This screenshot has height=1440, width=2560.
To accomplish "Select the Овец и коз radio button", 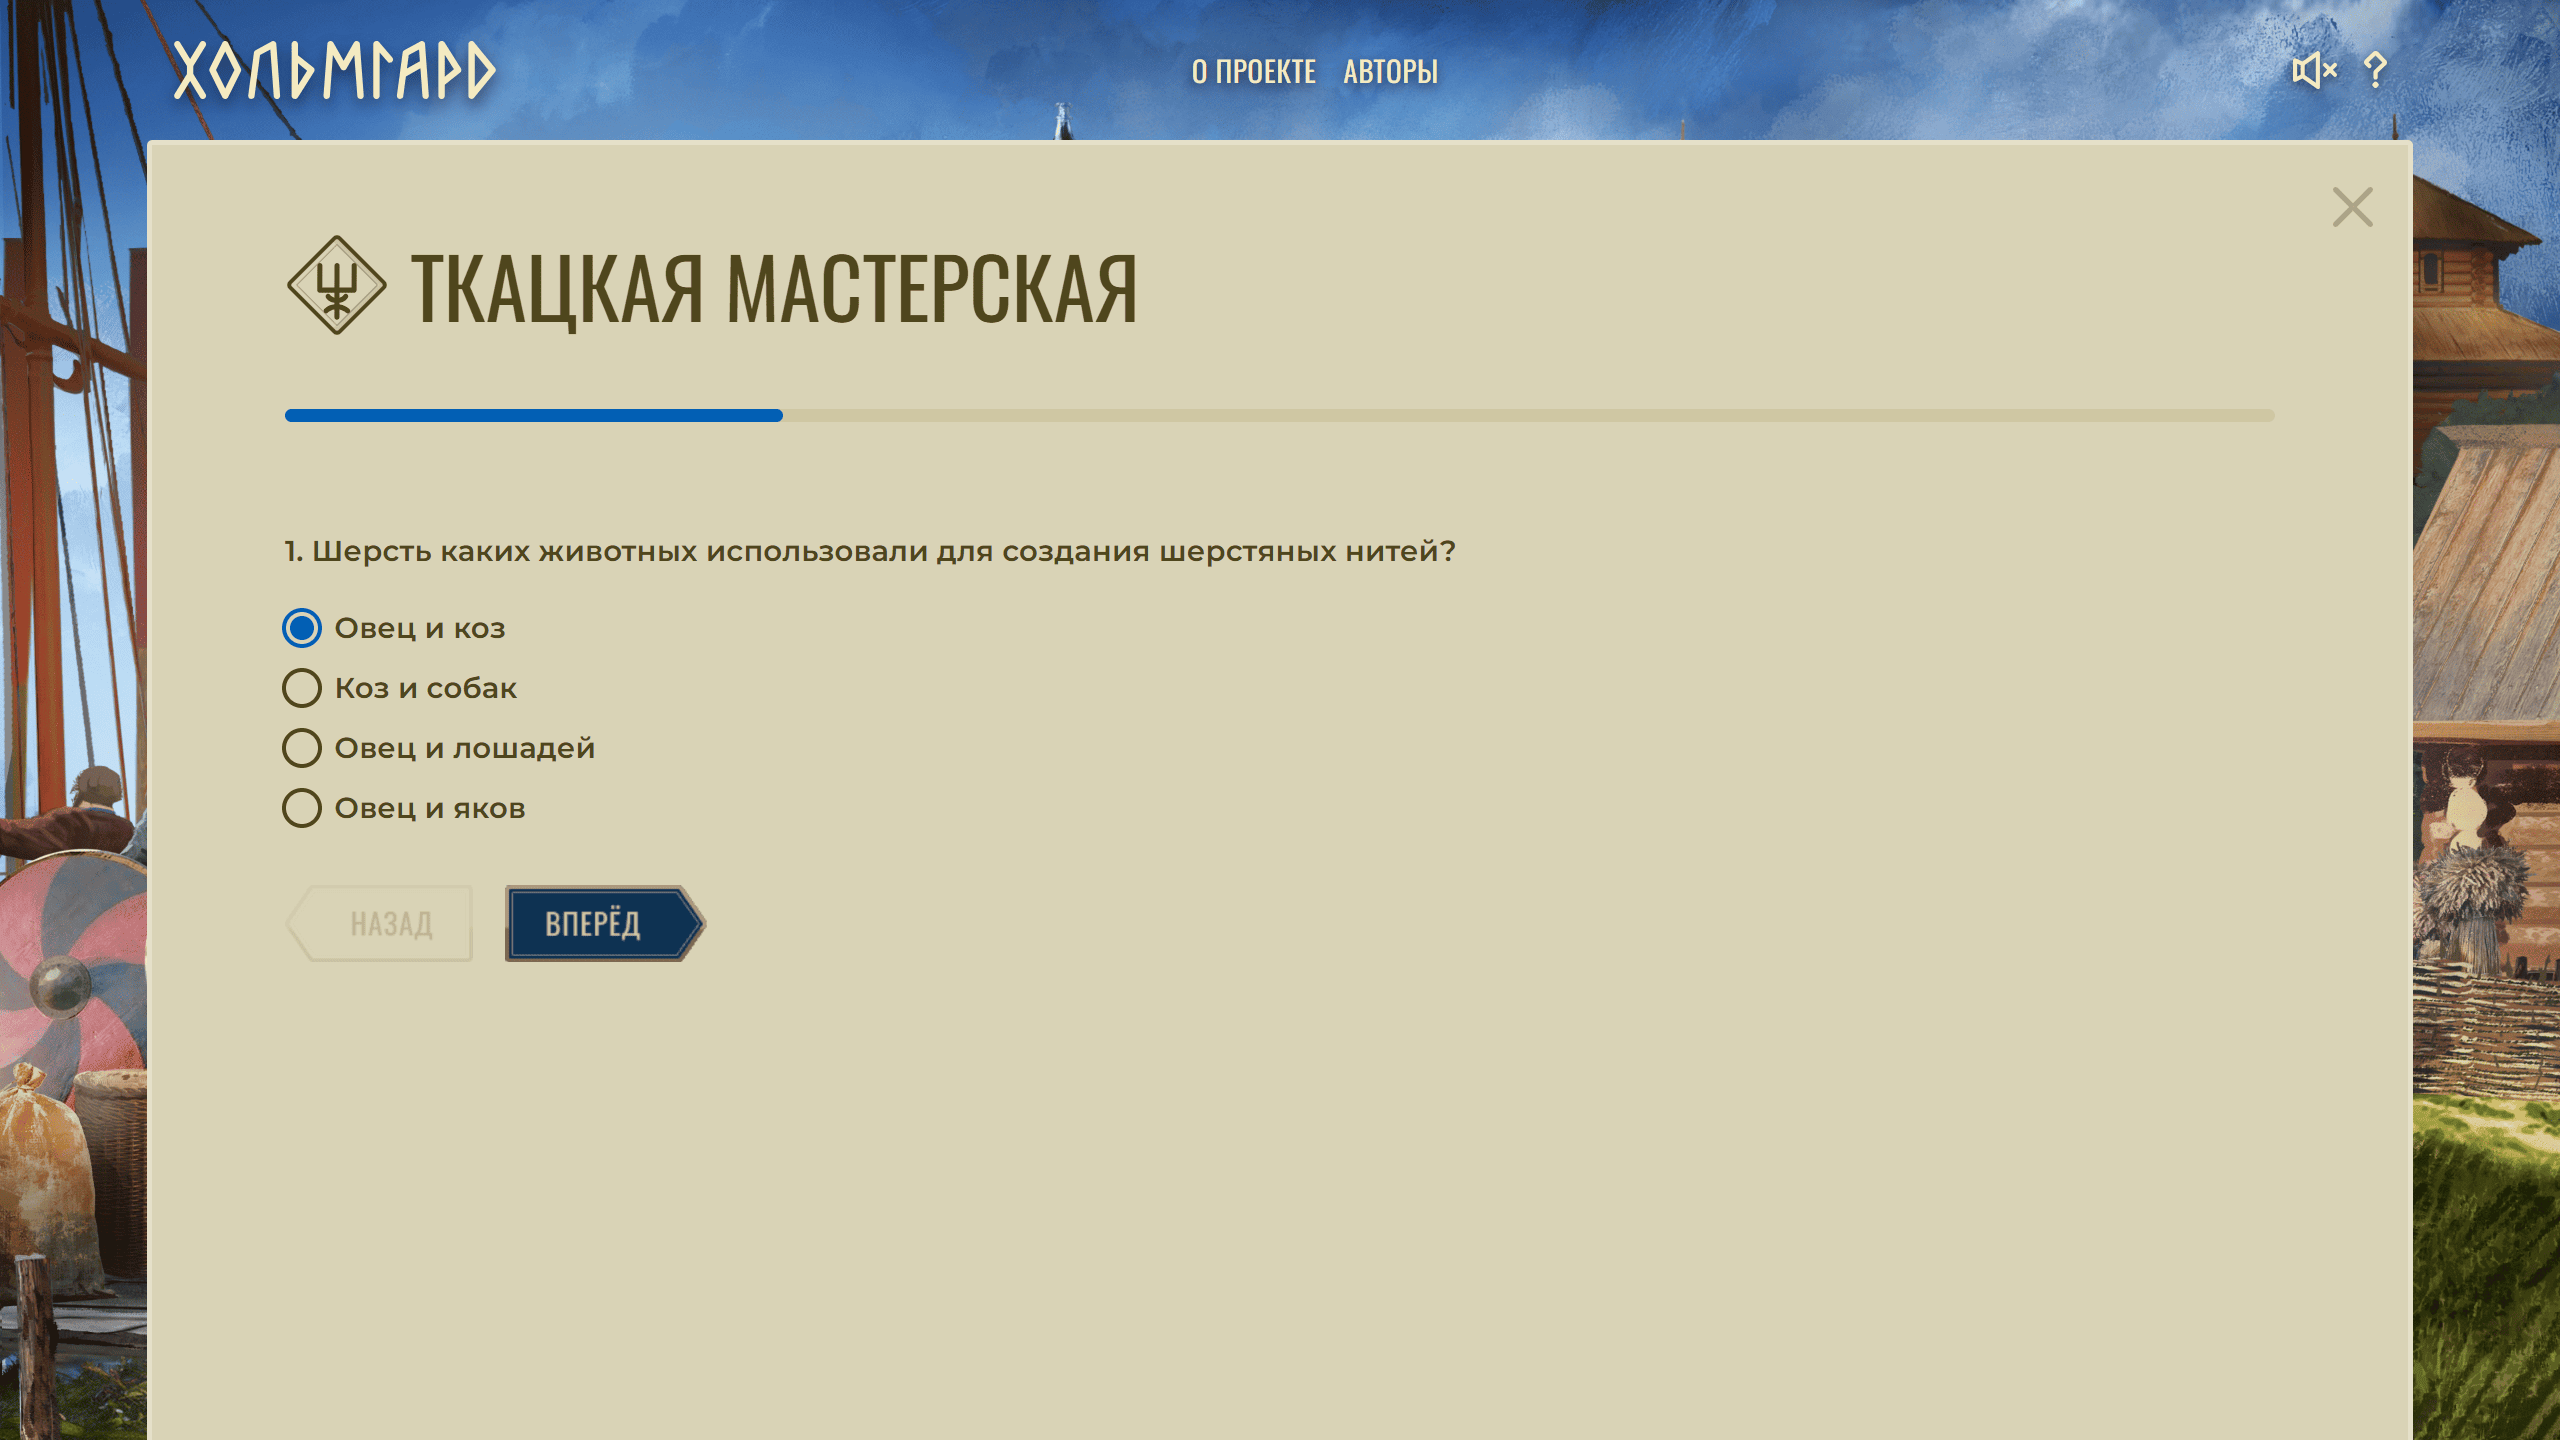I will [x=301, y=628].
